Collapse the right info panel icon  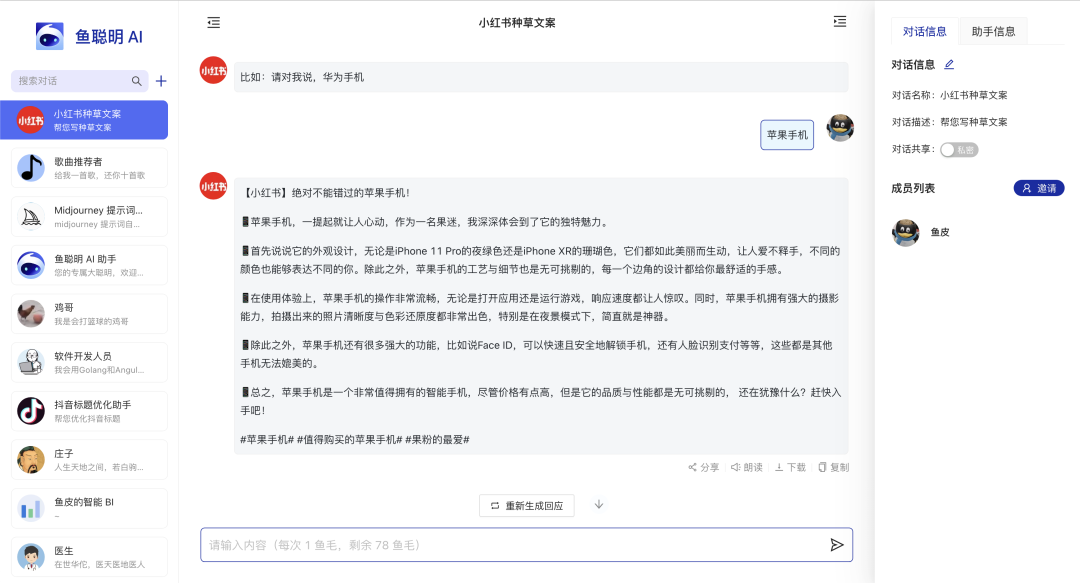840,22
